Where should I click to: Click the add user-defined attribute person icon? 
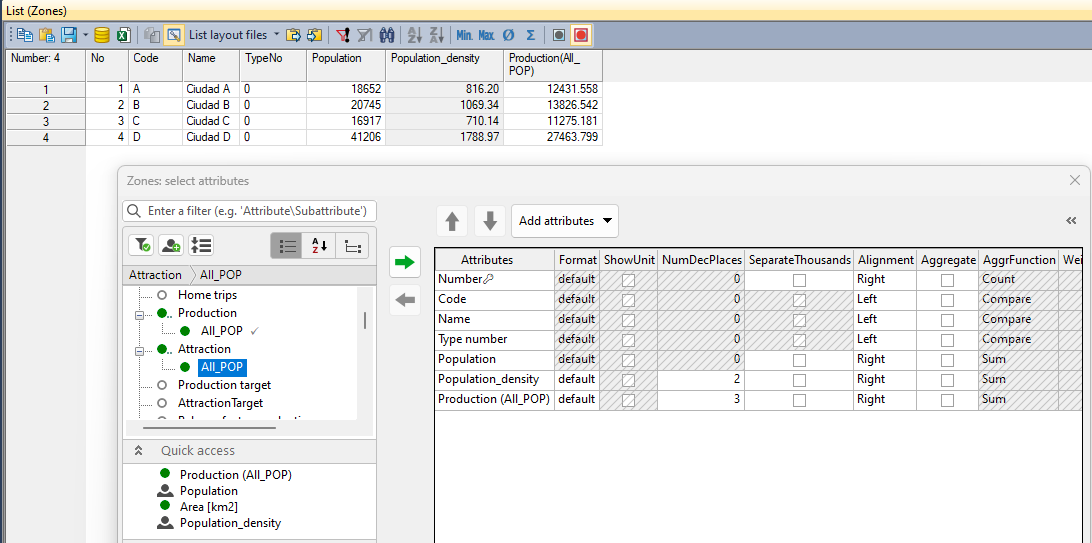click(171, 245)
